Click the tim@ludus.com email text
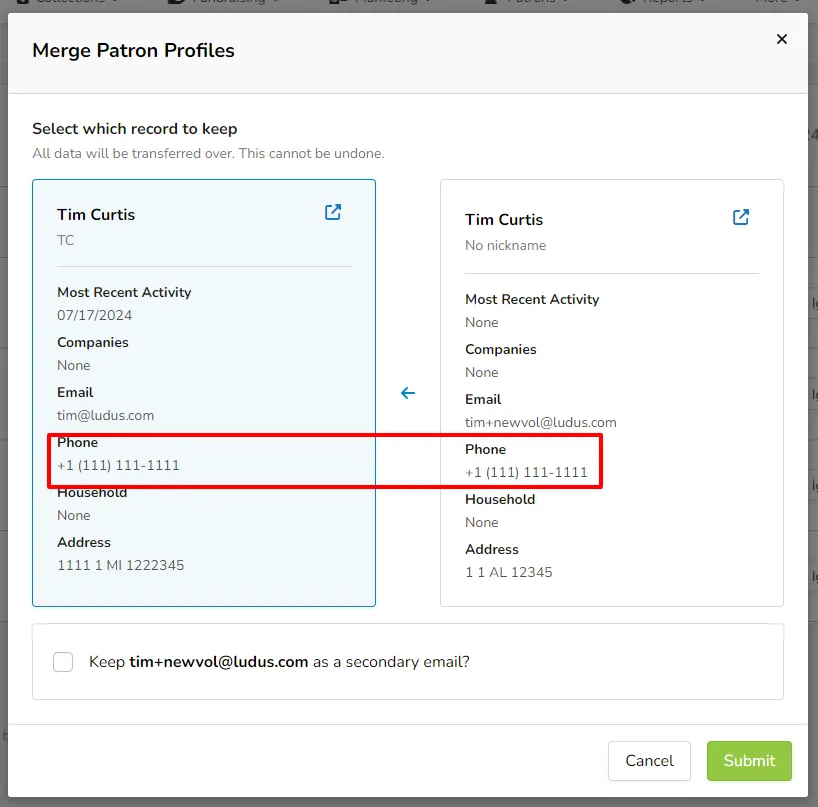Image resolution: width=818 pixels, height=807 pixels. 105,415
